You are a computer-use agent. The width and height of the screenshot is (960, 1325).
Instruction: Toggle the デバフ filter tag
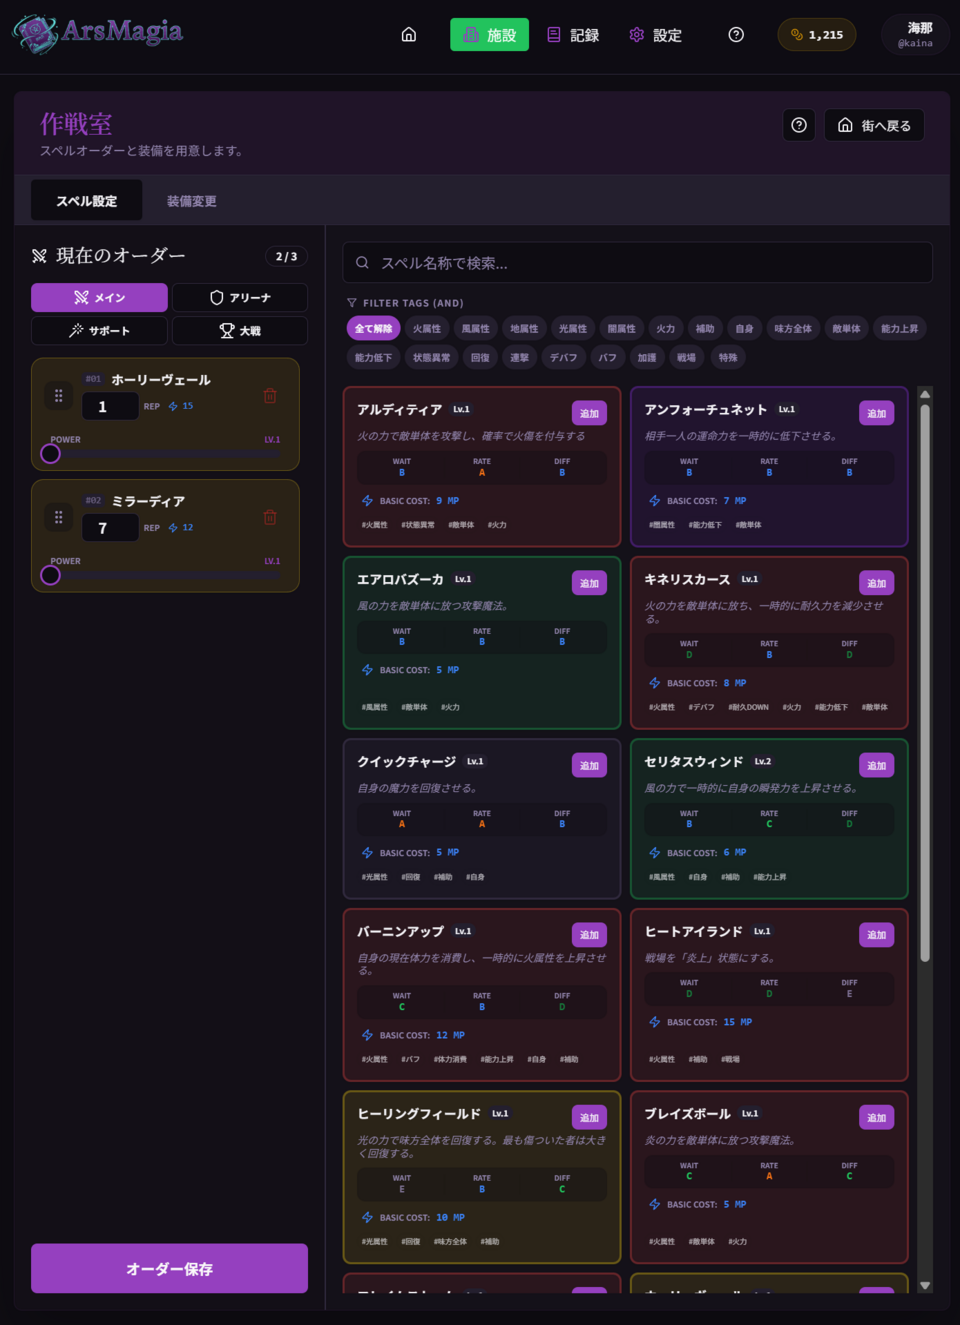[x=563, y=358]
